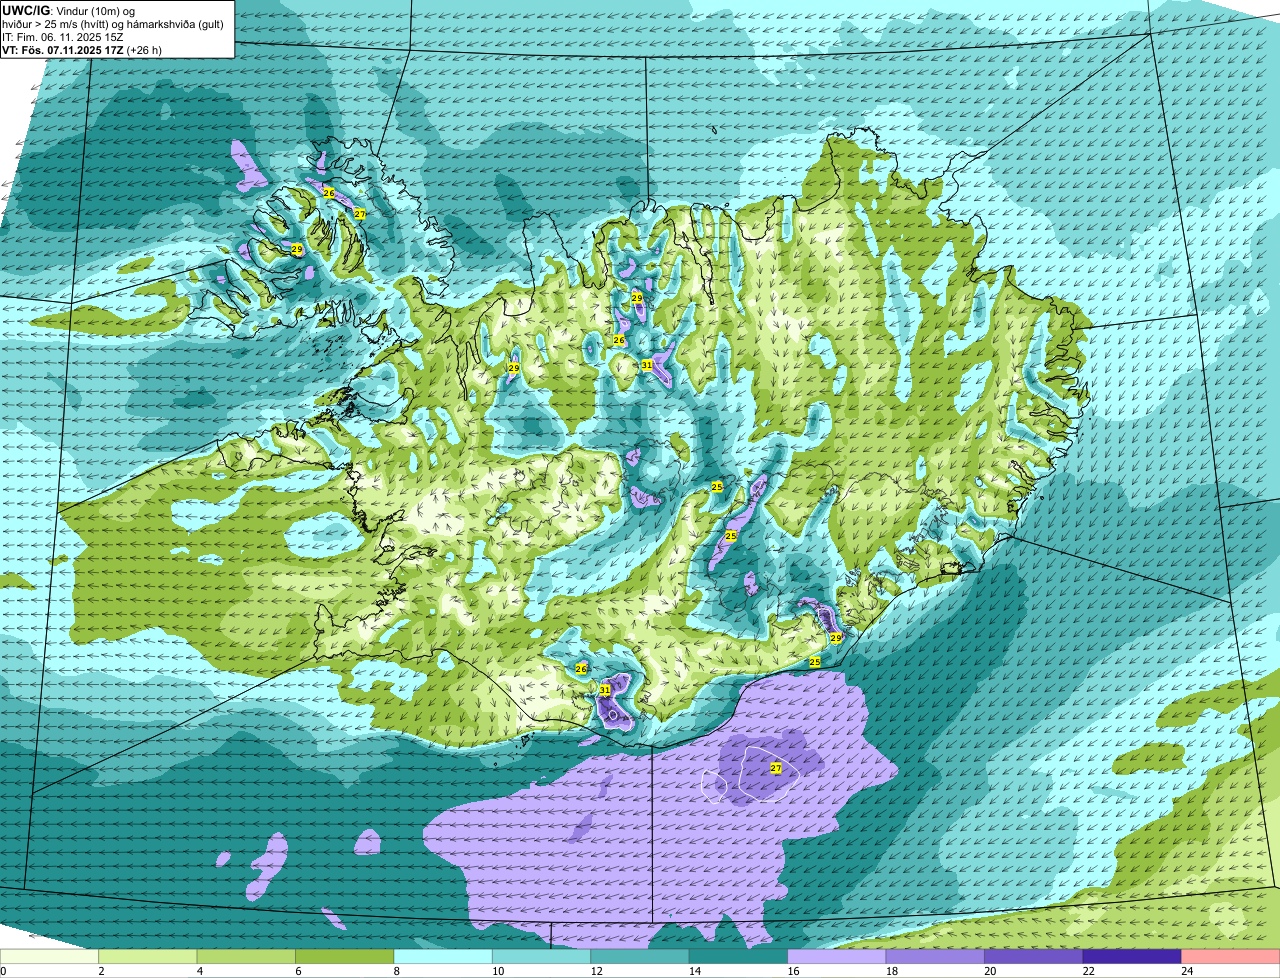Click the yellow "27" gust label offshore south of Iceland
The image size is (1280, 978).
(776, 768)
